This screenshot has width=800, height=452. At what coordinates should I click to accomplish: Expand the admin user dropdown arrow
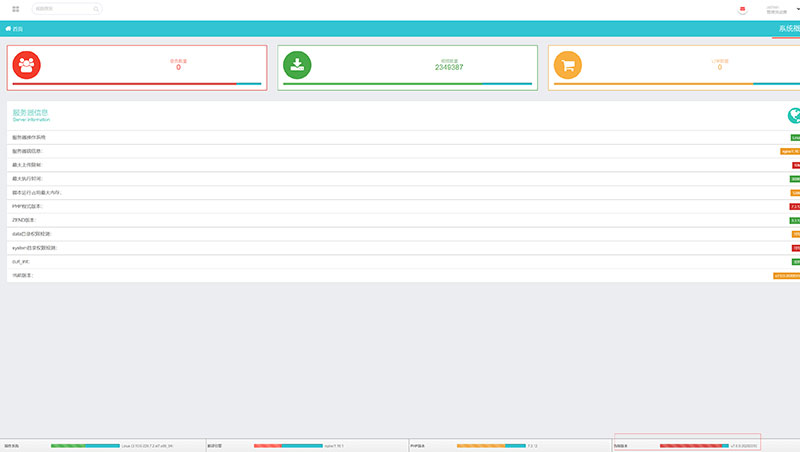797,8
